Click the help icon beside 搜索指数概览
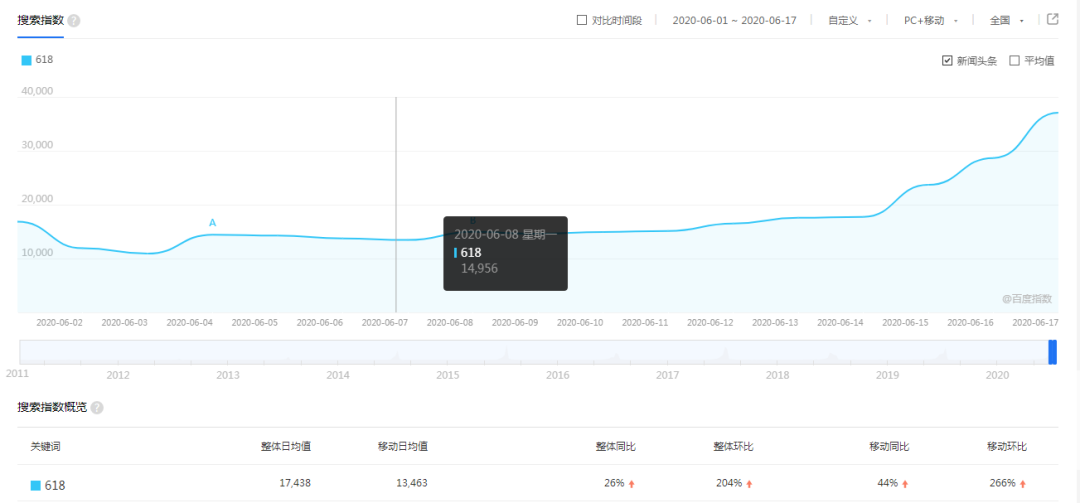 97,408
